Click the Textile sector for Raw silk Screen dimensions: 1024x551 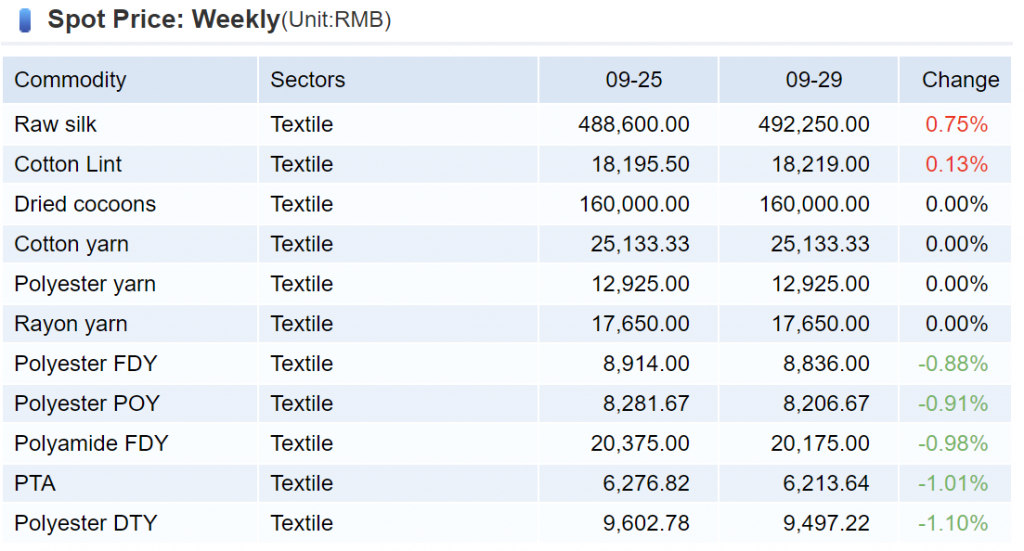301,125
